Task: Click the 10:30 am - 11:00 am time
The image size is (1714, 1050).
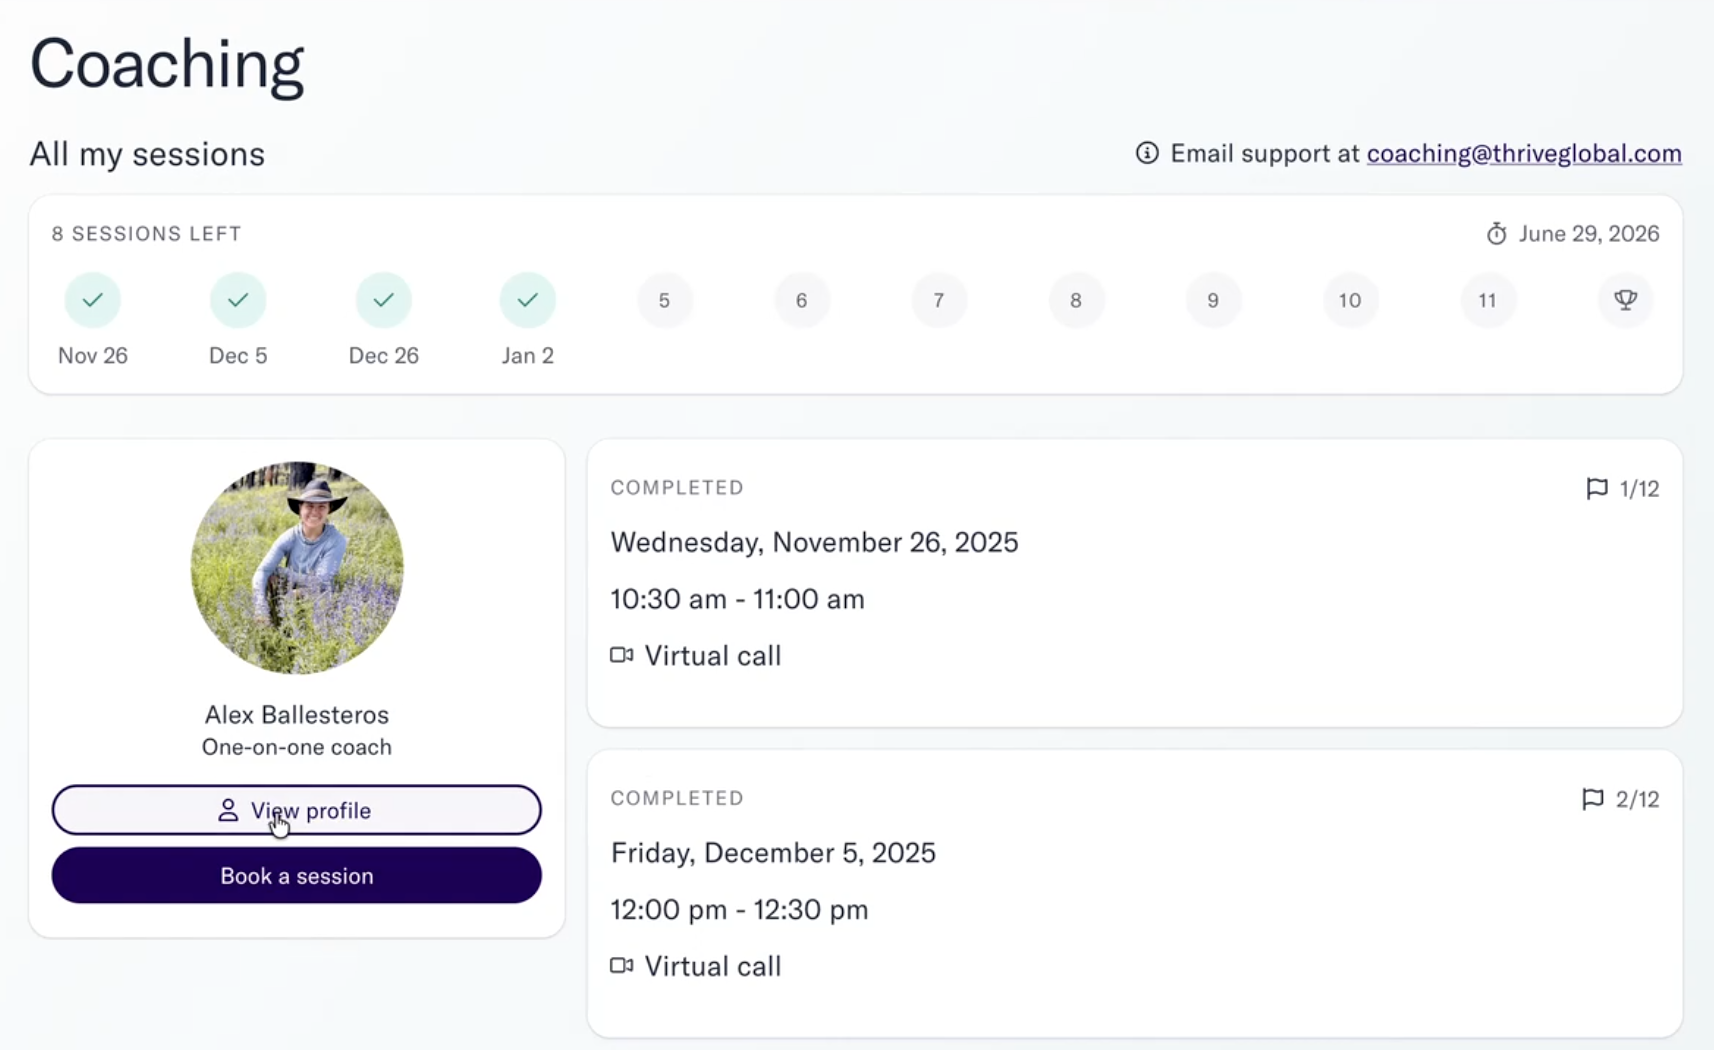Action: pyautogui.click(x=738, y=599)
